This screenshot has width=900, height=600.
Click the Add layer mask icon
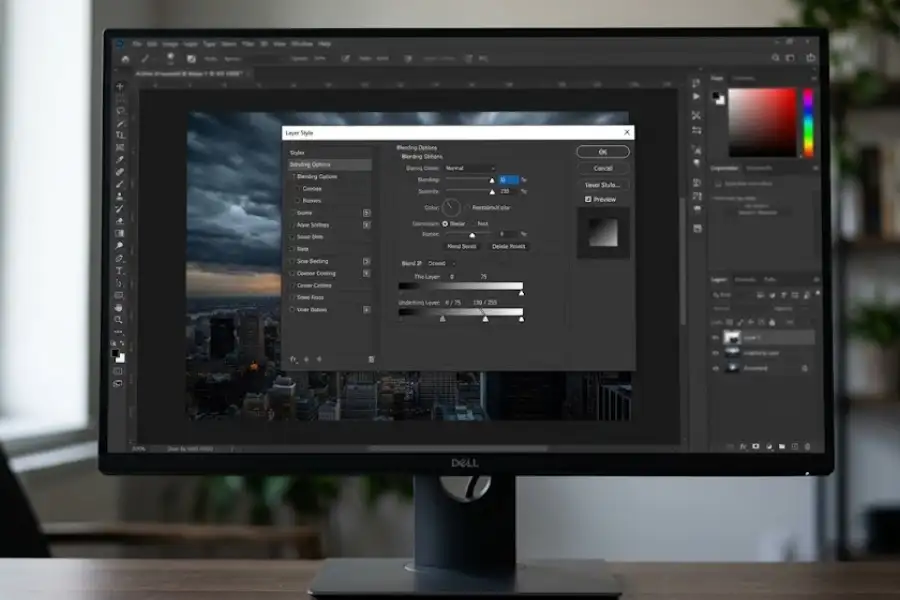click(x=754, y=445)
